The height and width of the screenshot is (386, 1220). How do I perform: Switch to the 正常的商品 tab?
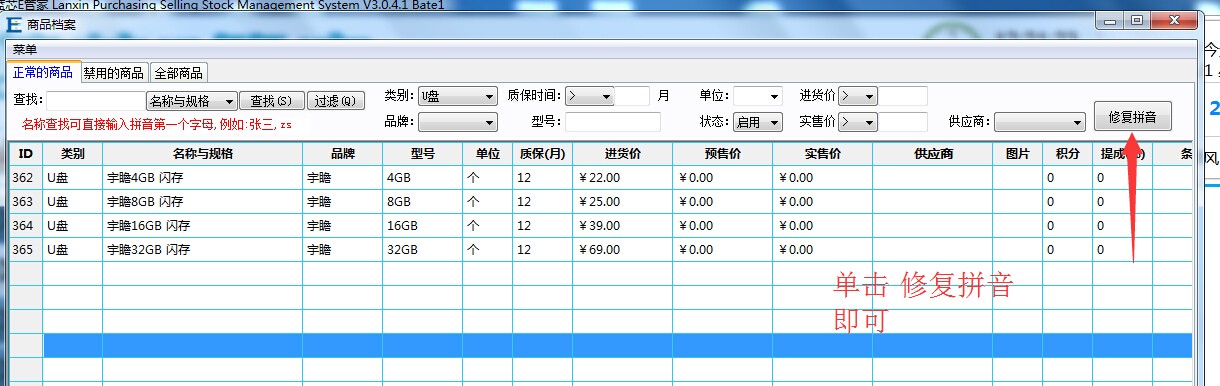(x=43, y=72)
